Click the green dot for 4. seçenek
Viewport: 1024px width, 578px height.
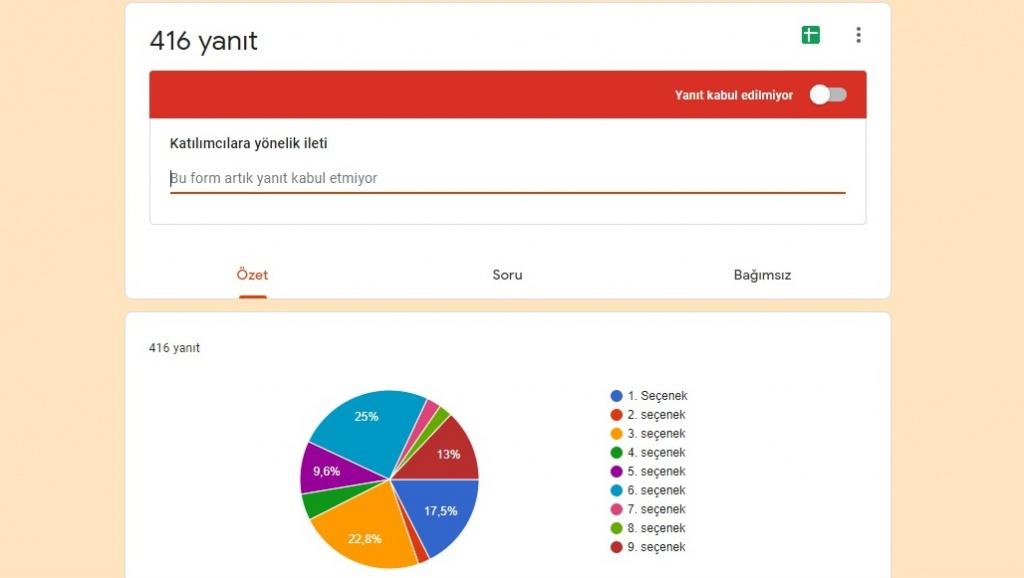coord(617,453)
